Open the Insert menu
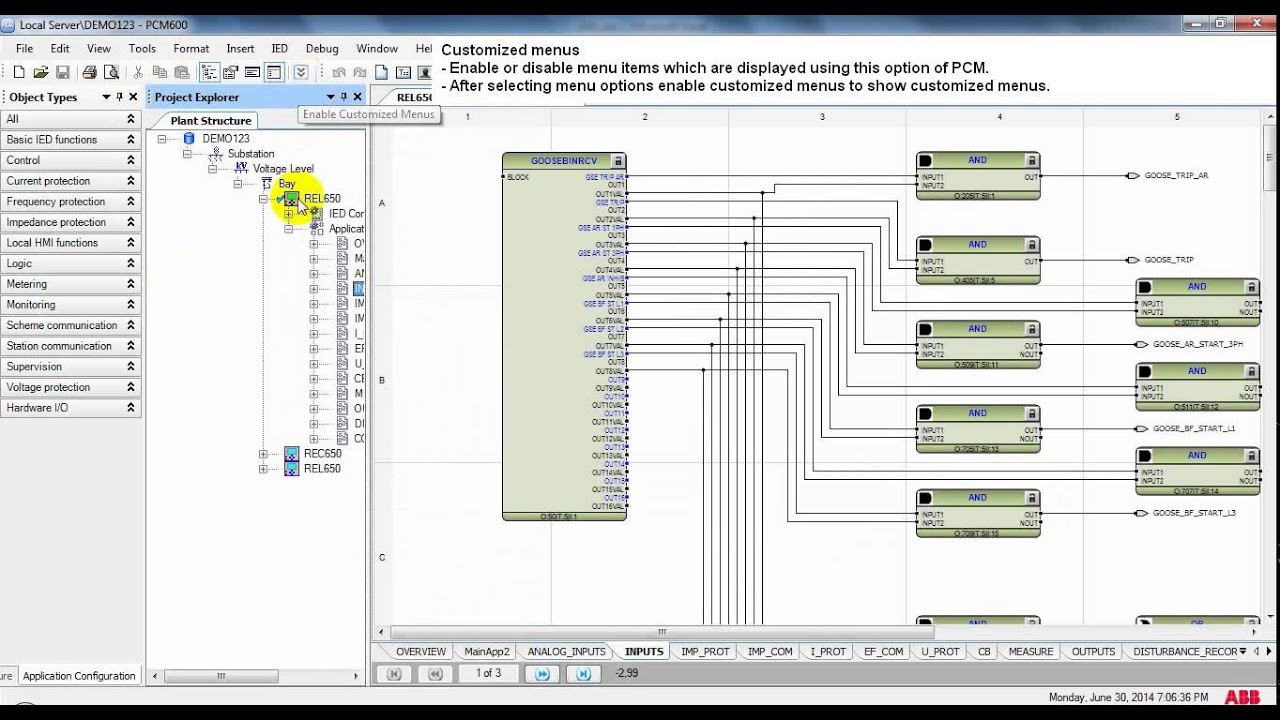Screen dimensions: 1280x720 [240, 48]
